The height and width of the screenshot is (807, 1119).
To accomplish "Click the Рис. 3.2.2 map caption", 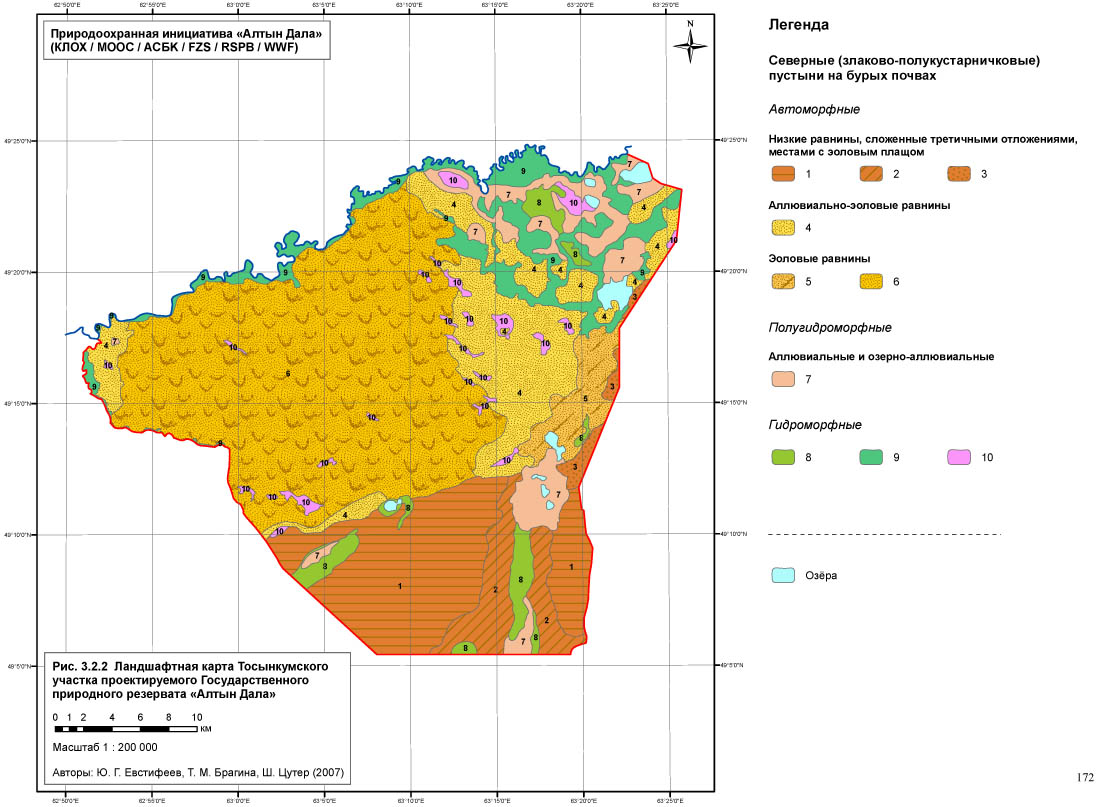I will (188, 678).
